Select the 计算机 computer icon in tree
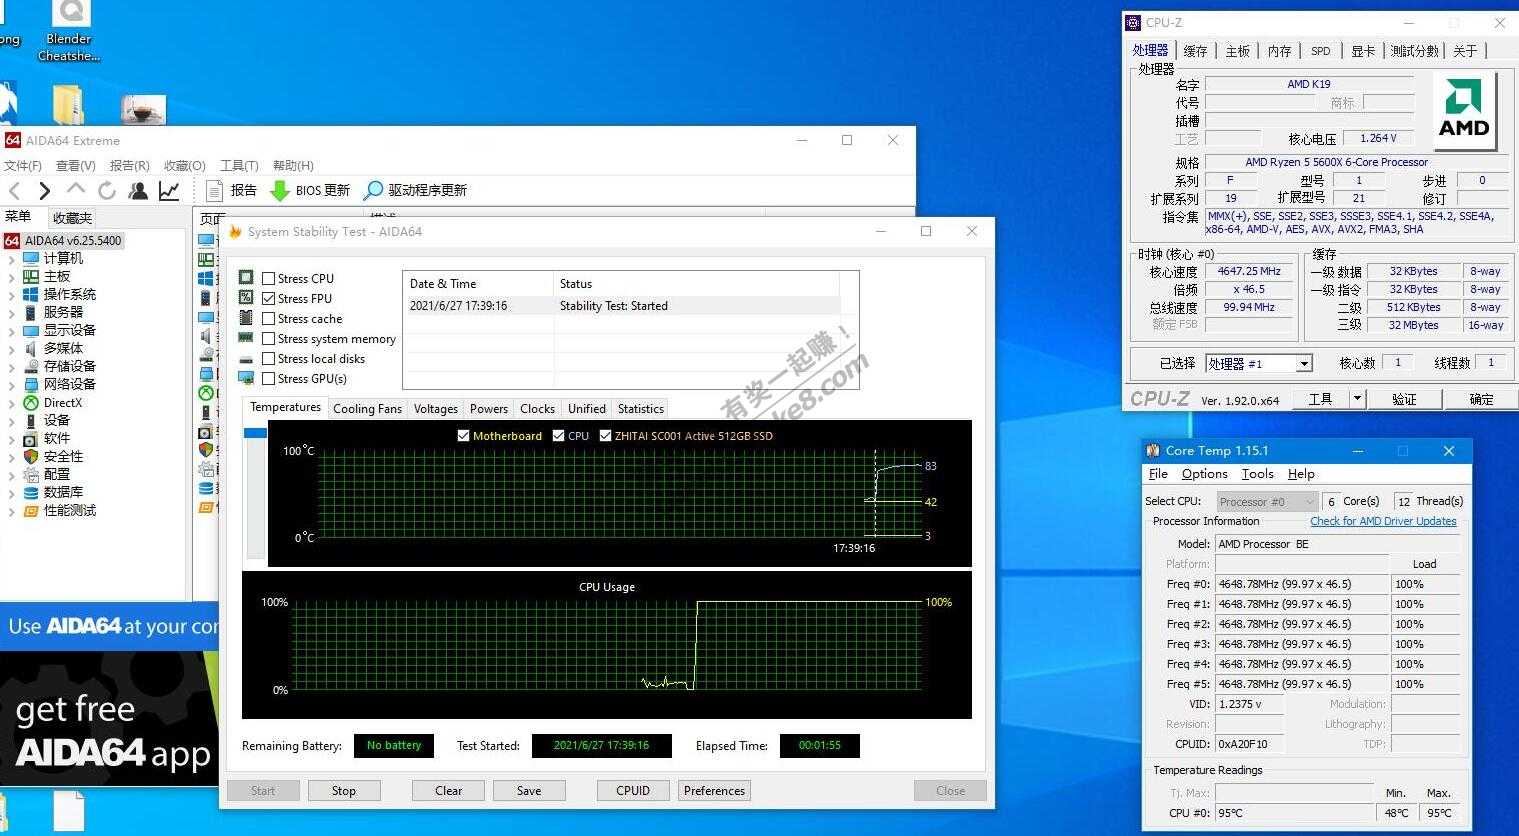The width and height of the screenshot is (1519, 836). (31, 258)
